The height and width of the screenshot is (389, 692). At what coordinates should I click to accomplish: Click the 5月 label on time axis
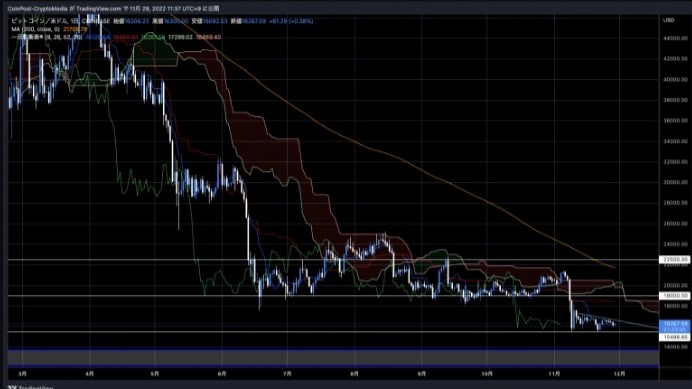[x=154, y=374]
